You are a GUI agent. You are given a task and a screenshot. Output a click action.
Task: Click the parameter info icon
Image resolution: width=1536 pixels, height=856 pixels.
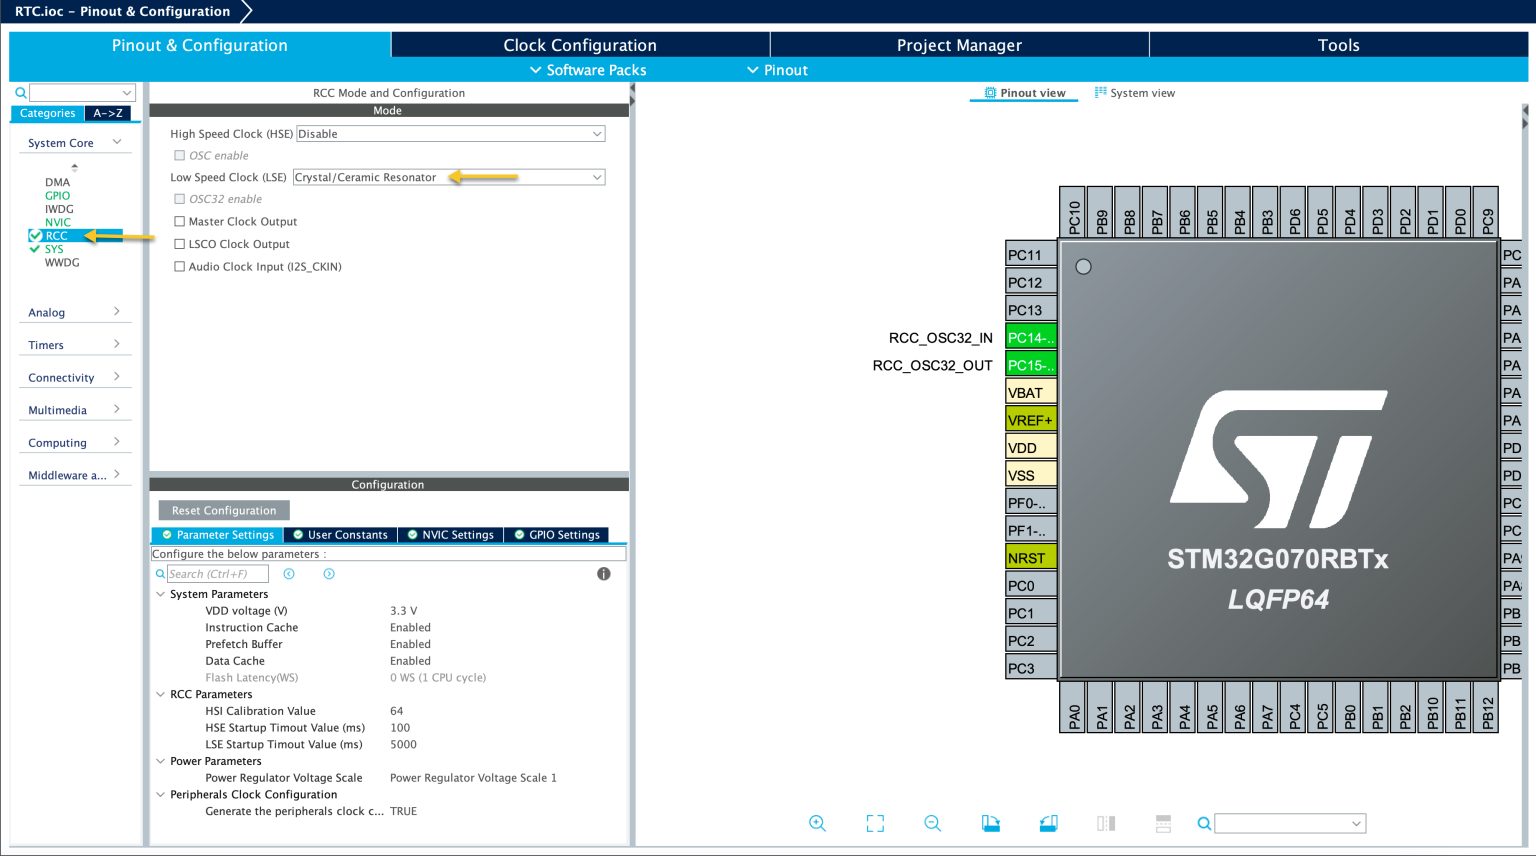[604, 573]
